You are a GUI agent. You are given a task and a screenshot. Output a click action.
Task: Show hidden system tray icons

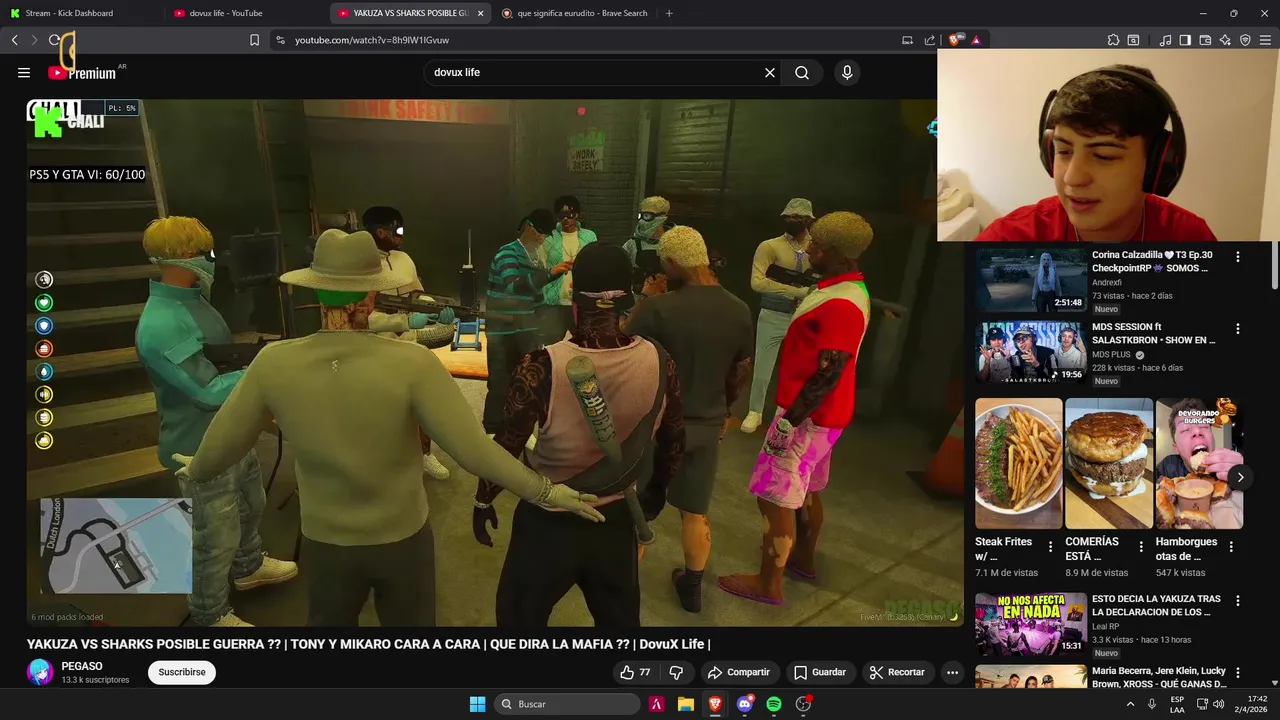1131,704
